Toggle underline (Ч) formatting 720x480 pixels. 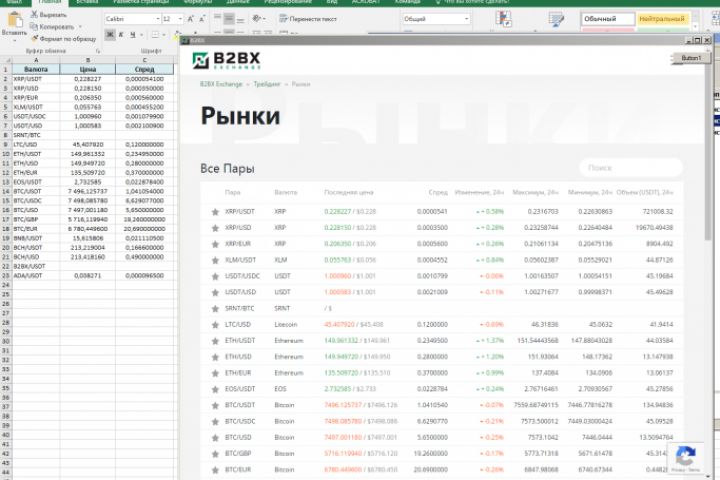[x=133, y=35]
